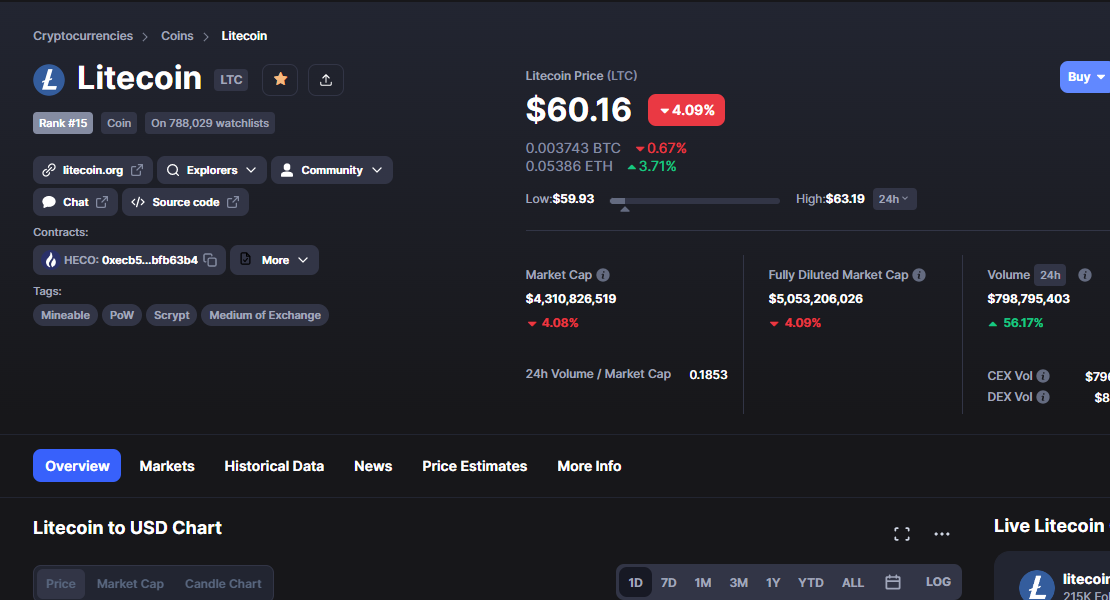1110x600 pixels.
Task: Click the Rank #15 badge
Action: pos(63,123)
